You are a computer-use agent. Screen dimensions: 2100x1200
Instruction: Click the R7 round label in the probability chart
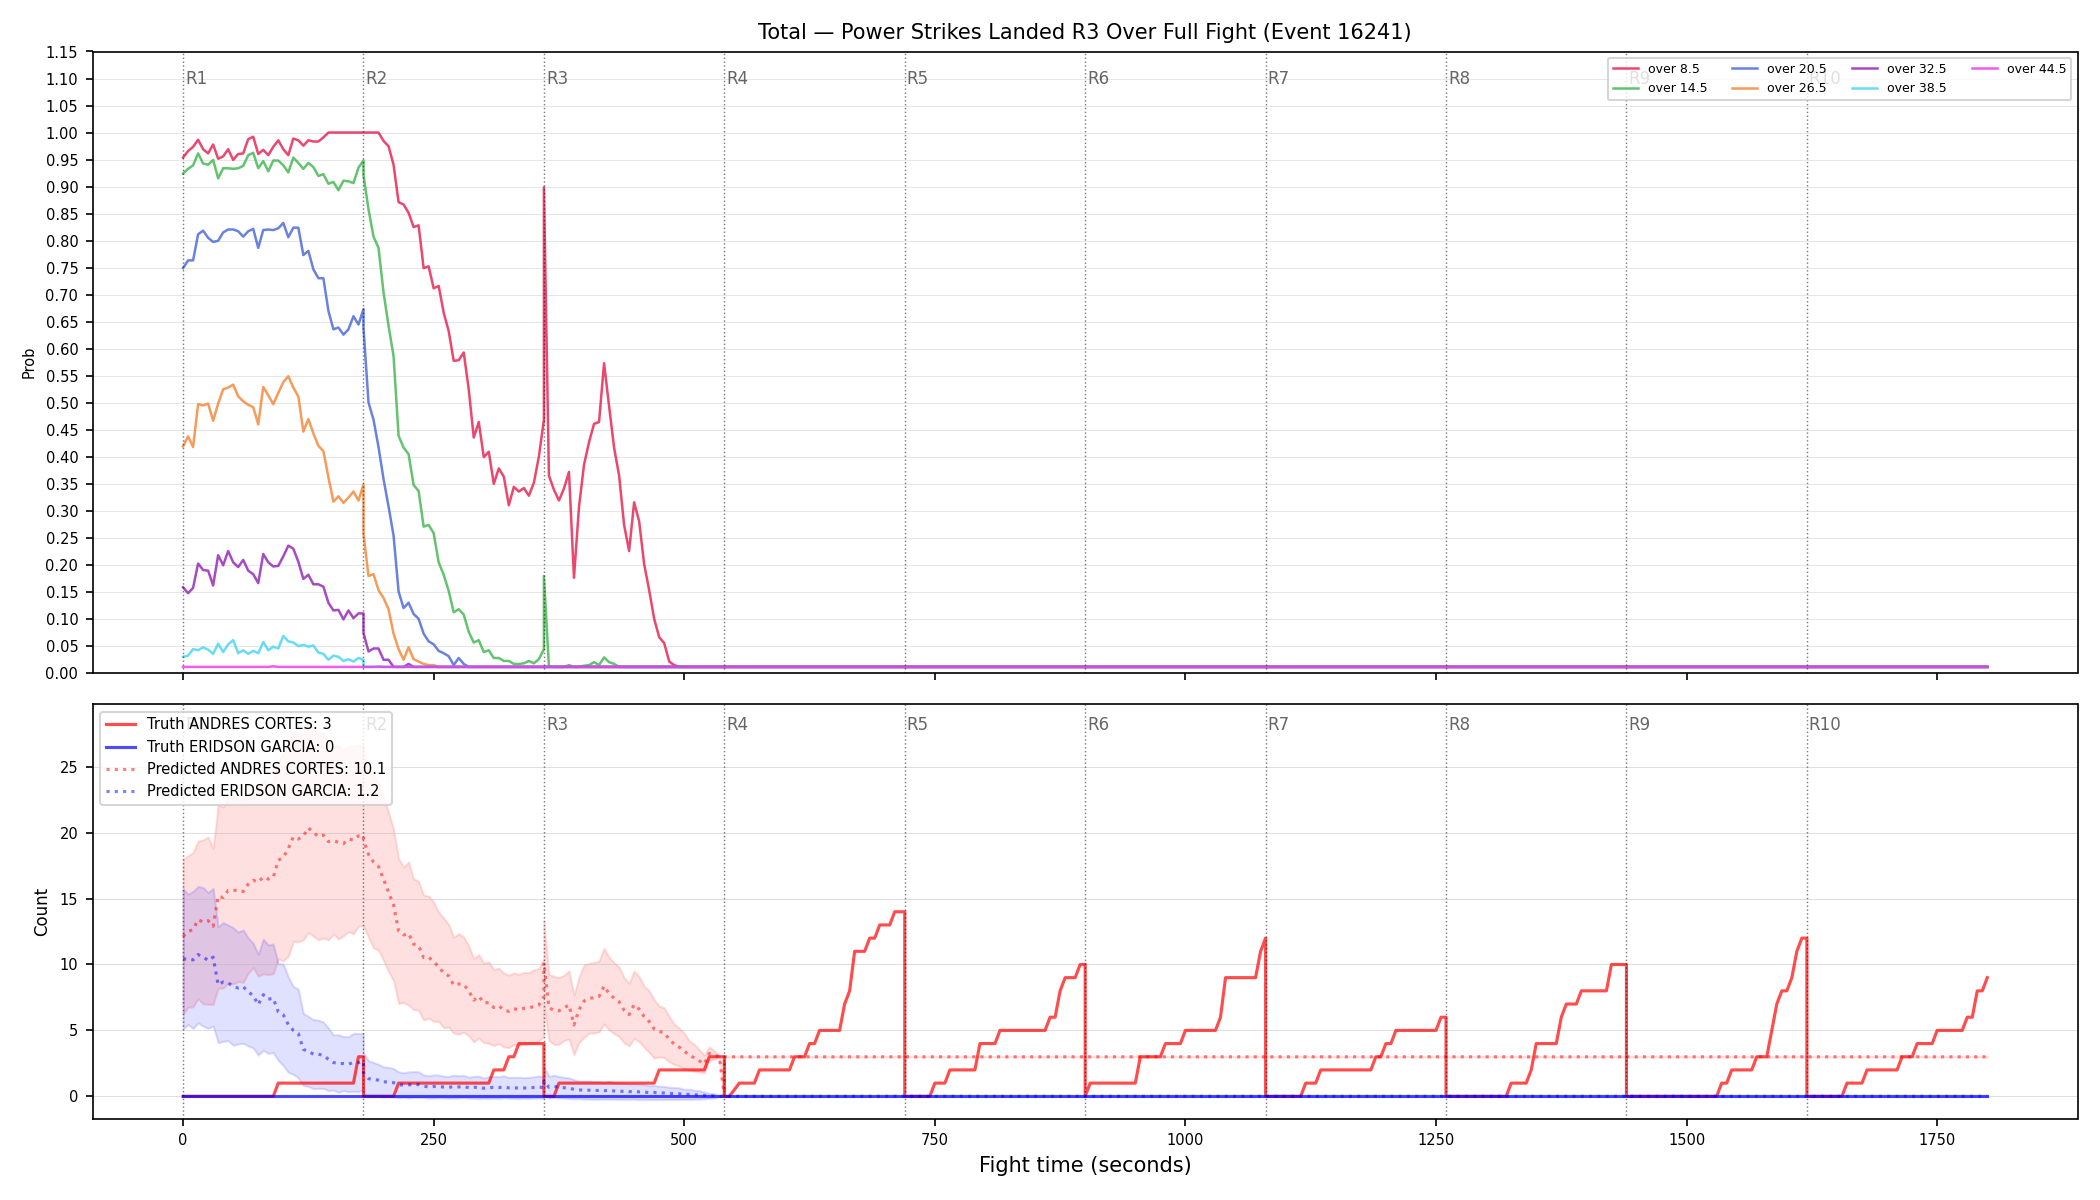click(1278, 78)
